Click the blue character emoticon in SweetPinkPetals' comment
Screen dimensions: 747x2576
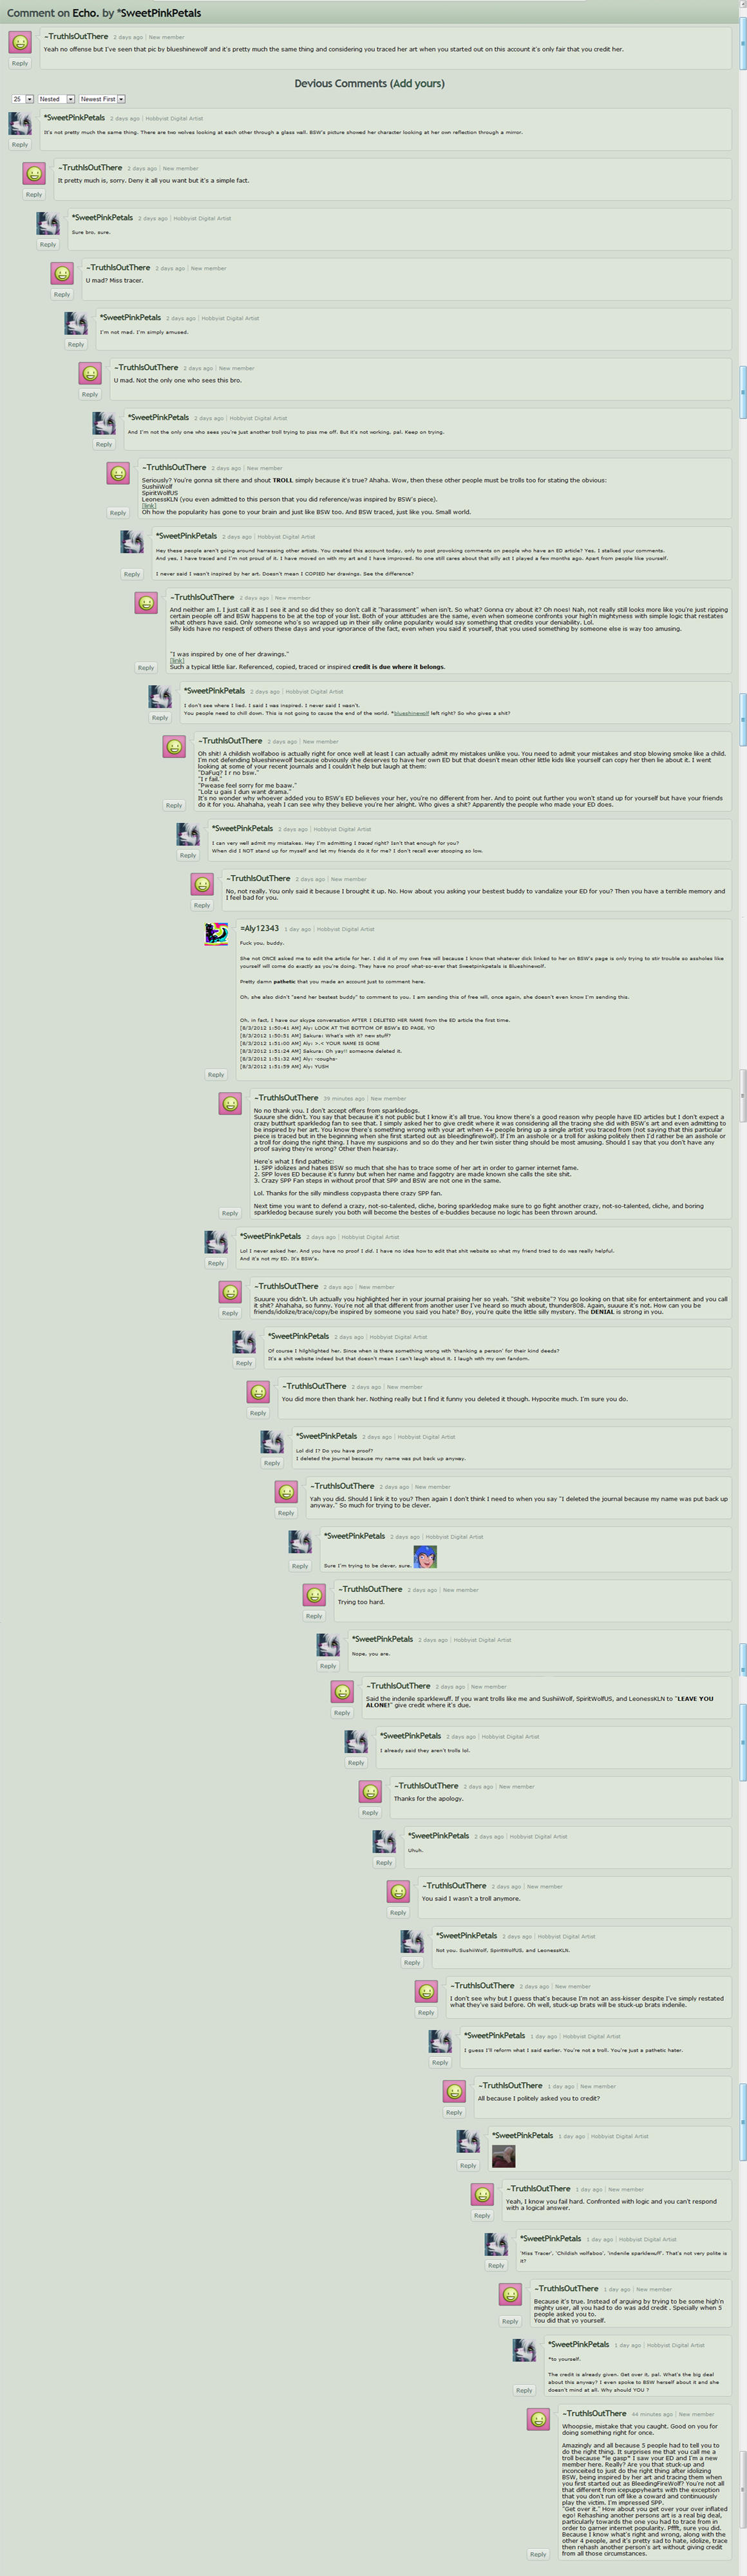point(425,1557)
